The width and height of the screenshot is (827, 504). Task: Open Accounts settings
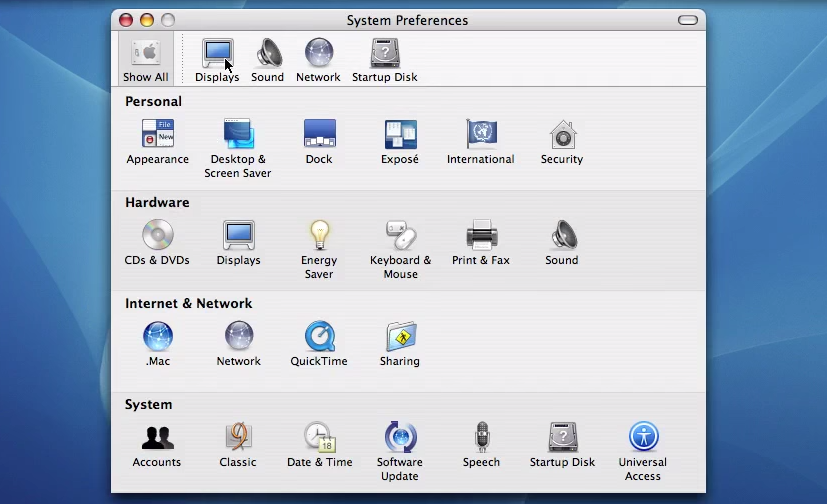pos(157,438)
